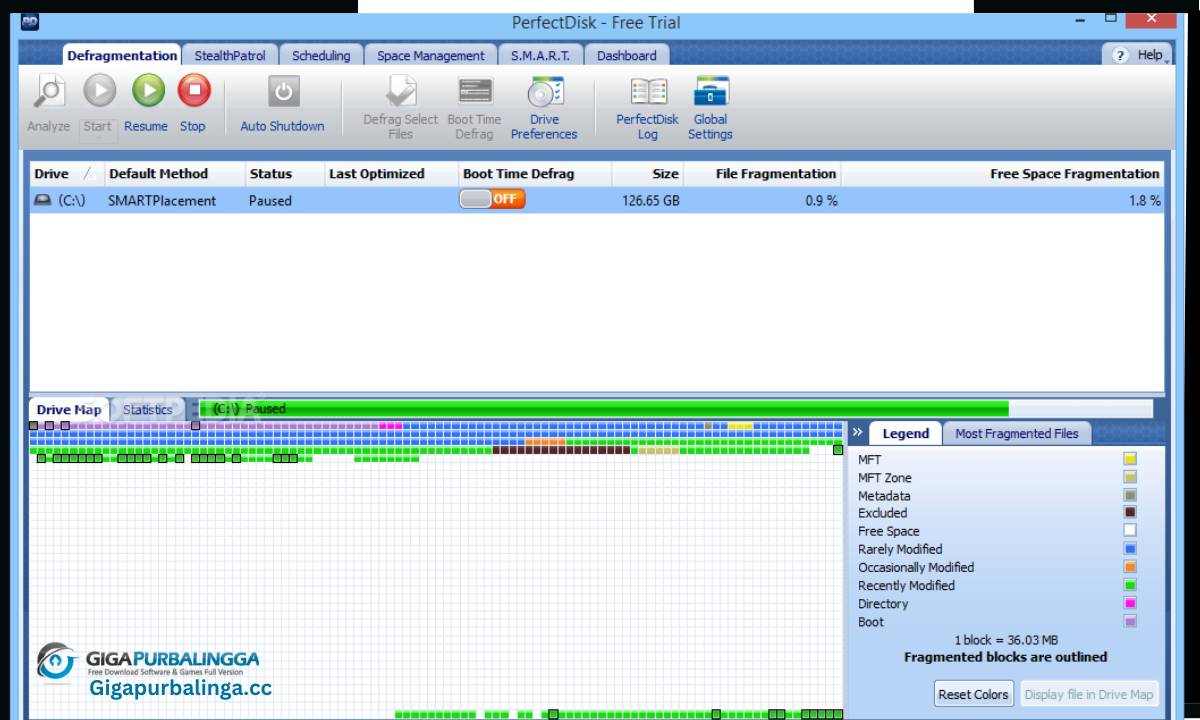Select the Legend tab

[x=905, y=434]
